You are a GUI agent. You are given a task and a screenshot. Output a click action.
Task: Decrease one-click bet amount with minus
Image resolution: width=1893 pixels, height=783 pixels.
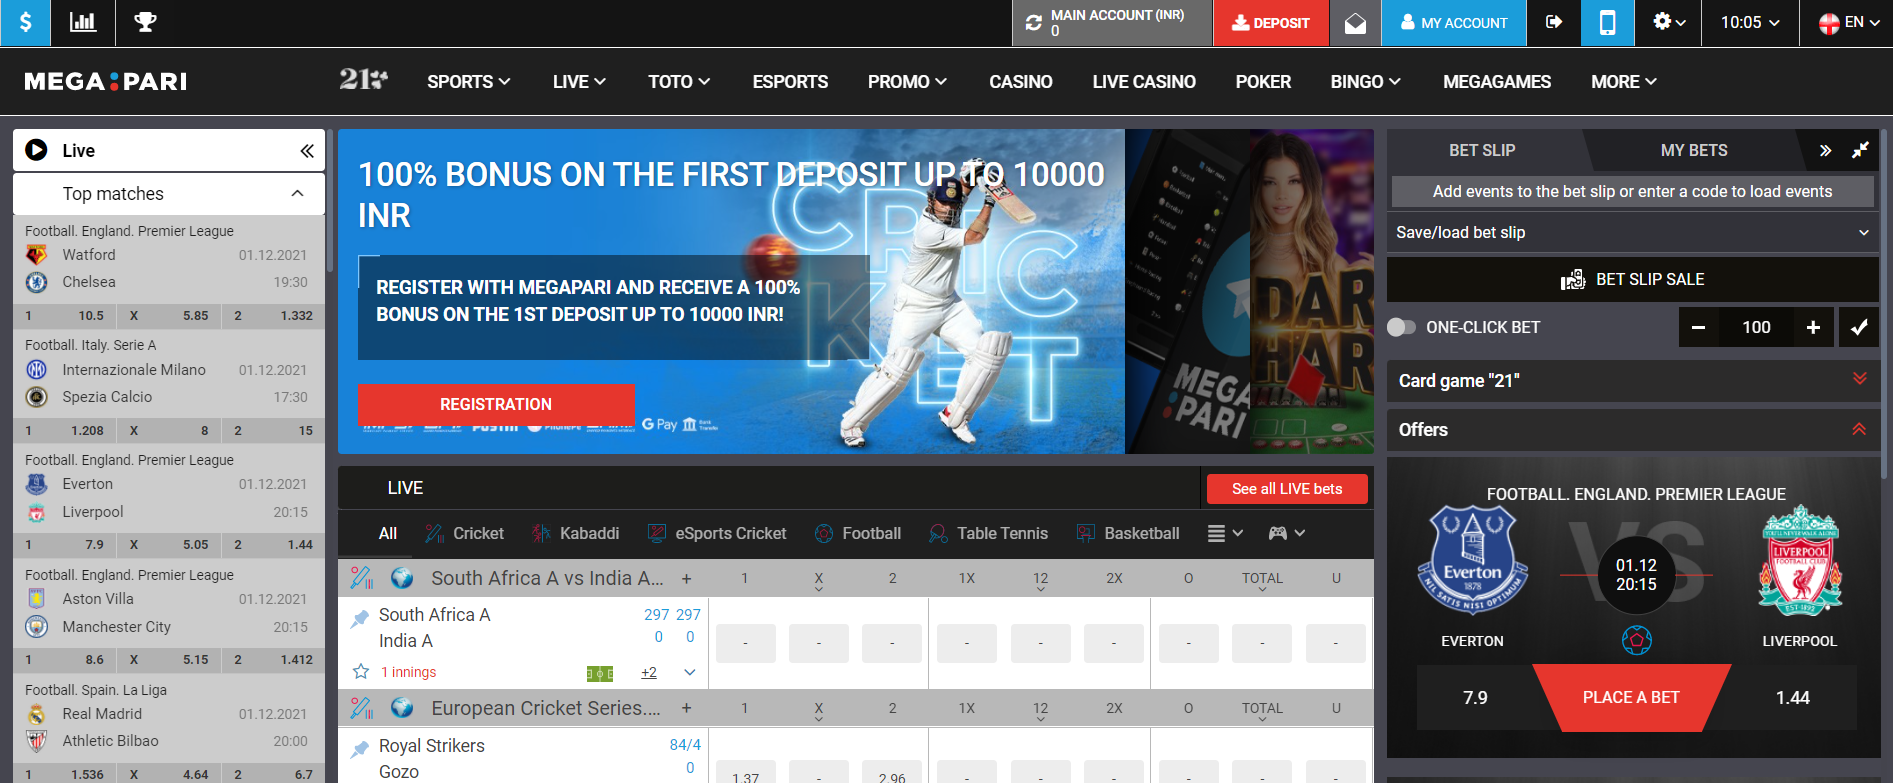click(1698, 327)
